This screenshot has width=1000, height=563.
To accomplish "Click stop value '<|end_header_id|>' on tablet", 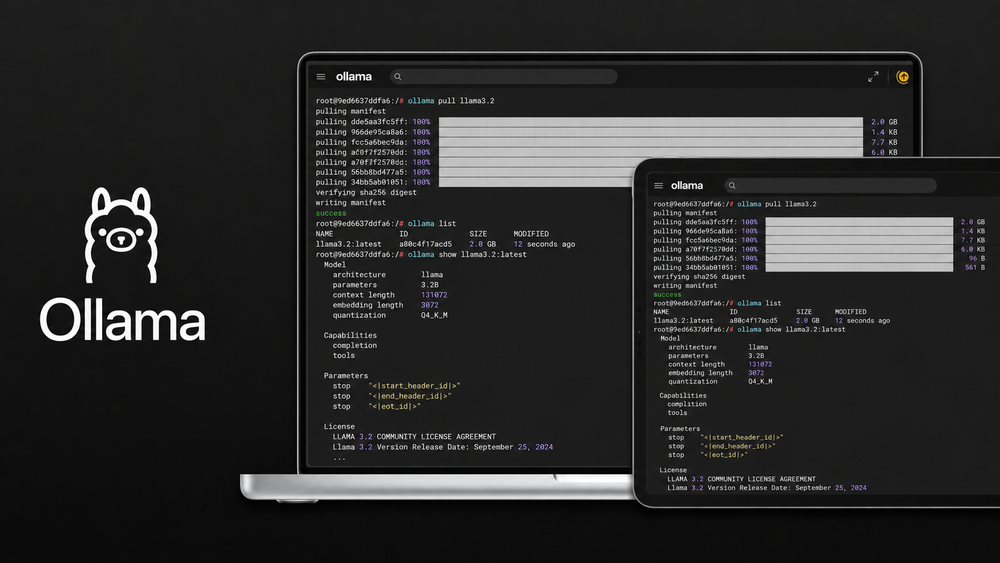I will [x=738, y=446].
